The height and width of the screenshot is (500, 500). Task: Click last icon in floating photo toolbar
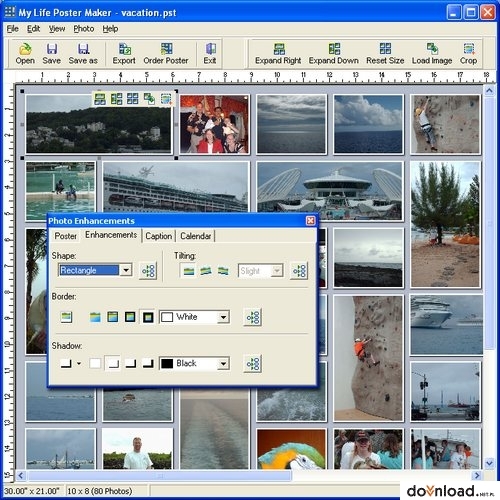click(x=166, y=99)
